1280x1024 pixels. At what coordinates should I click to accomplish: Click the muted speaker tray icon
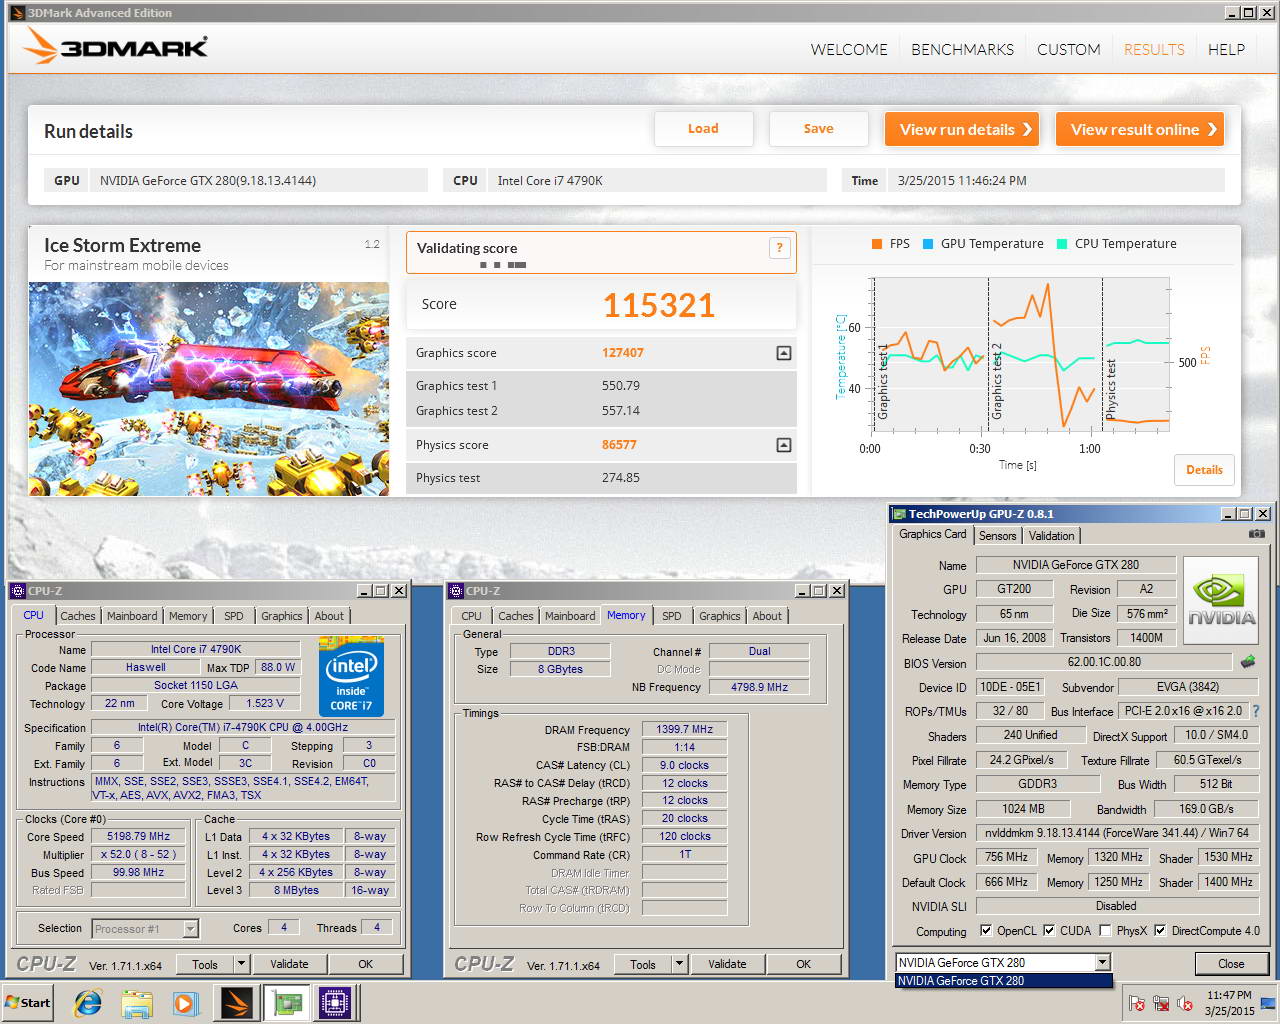(1185, 1003)
